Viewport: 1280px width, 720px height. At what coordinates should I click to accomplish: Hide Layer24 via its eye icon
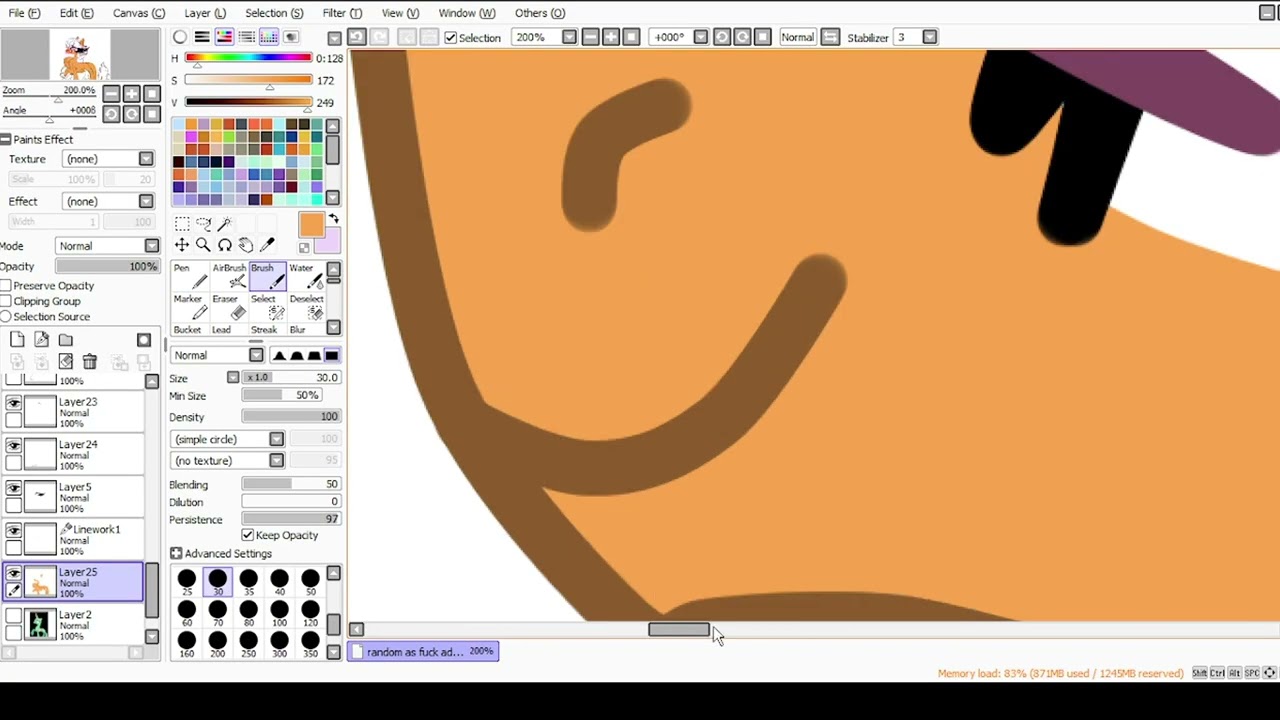[x=14, y=446]
